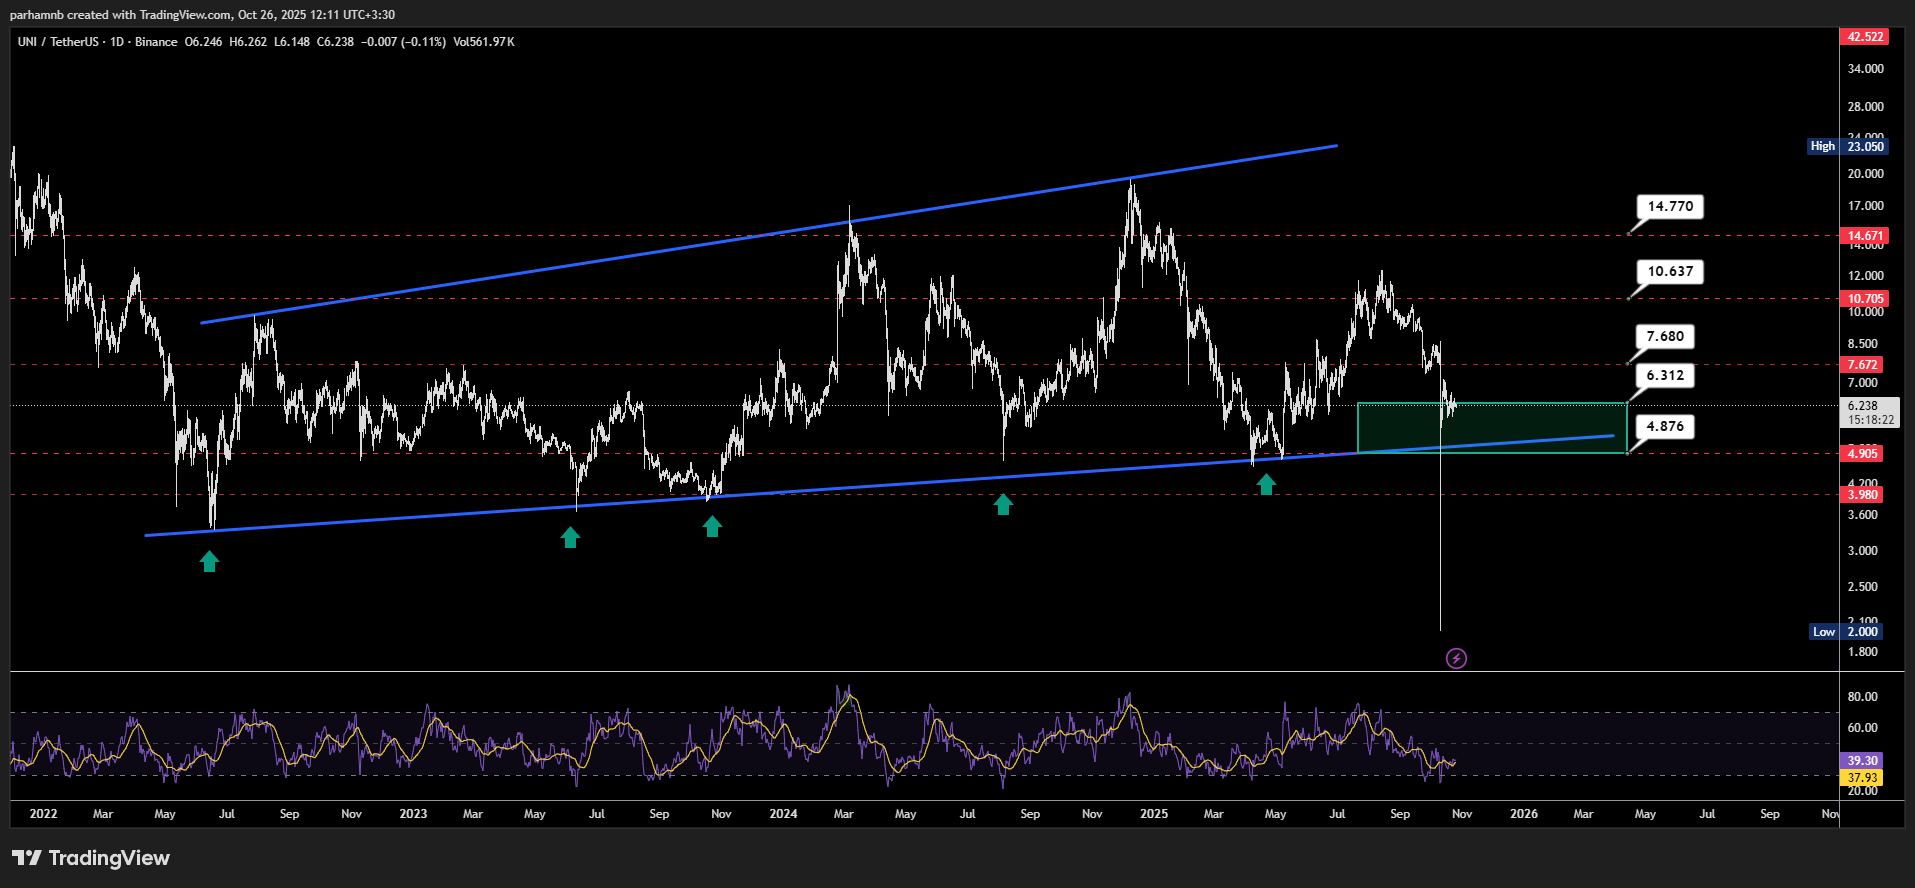Select the leftmost green up arrow marker

tap(209, 562)
